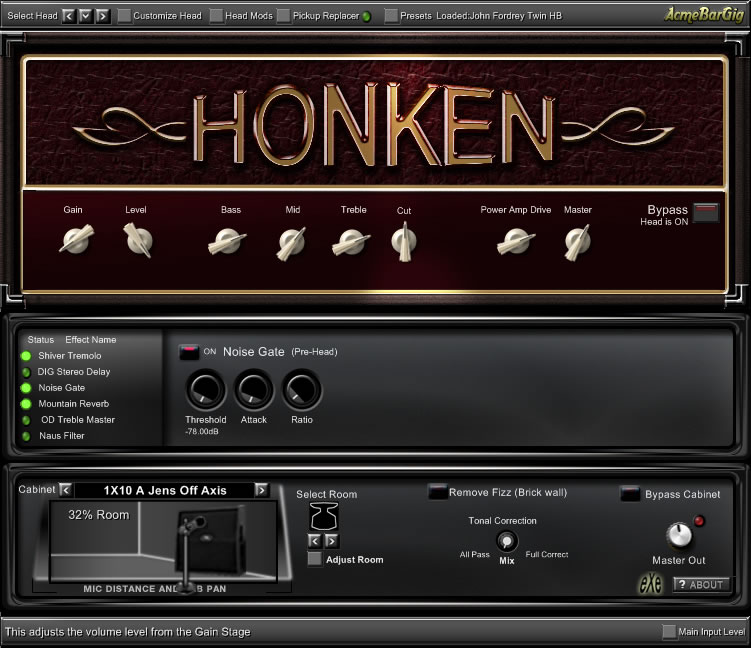
Task: Click the Treble knob
Action: click(x=352, y=242)
